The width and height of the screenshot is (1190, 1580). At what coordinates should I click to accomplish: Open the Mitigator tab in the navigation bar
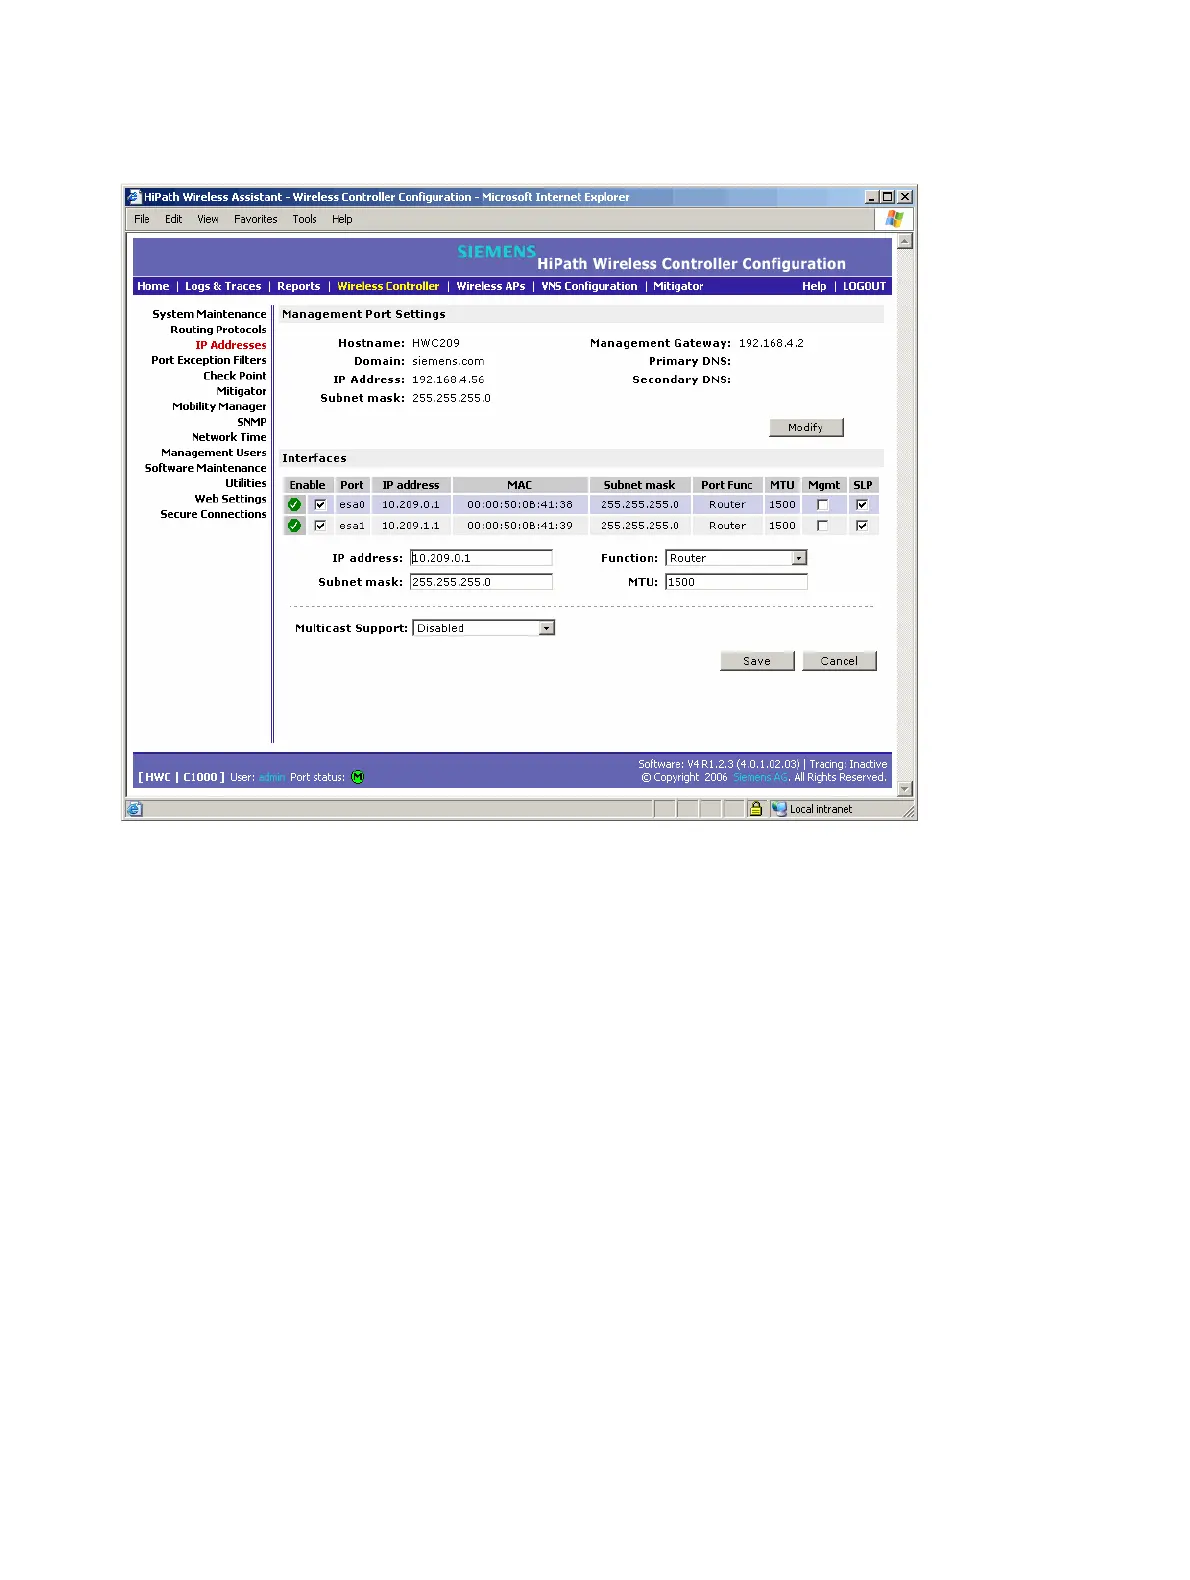[x=679, y=286]
